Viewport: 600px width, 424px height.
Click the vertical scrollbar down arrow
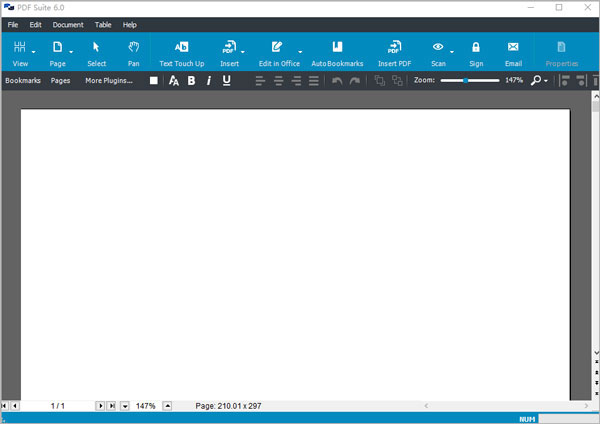pos(596,352)
